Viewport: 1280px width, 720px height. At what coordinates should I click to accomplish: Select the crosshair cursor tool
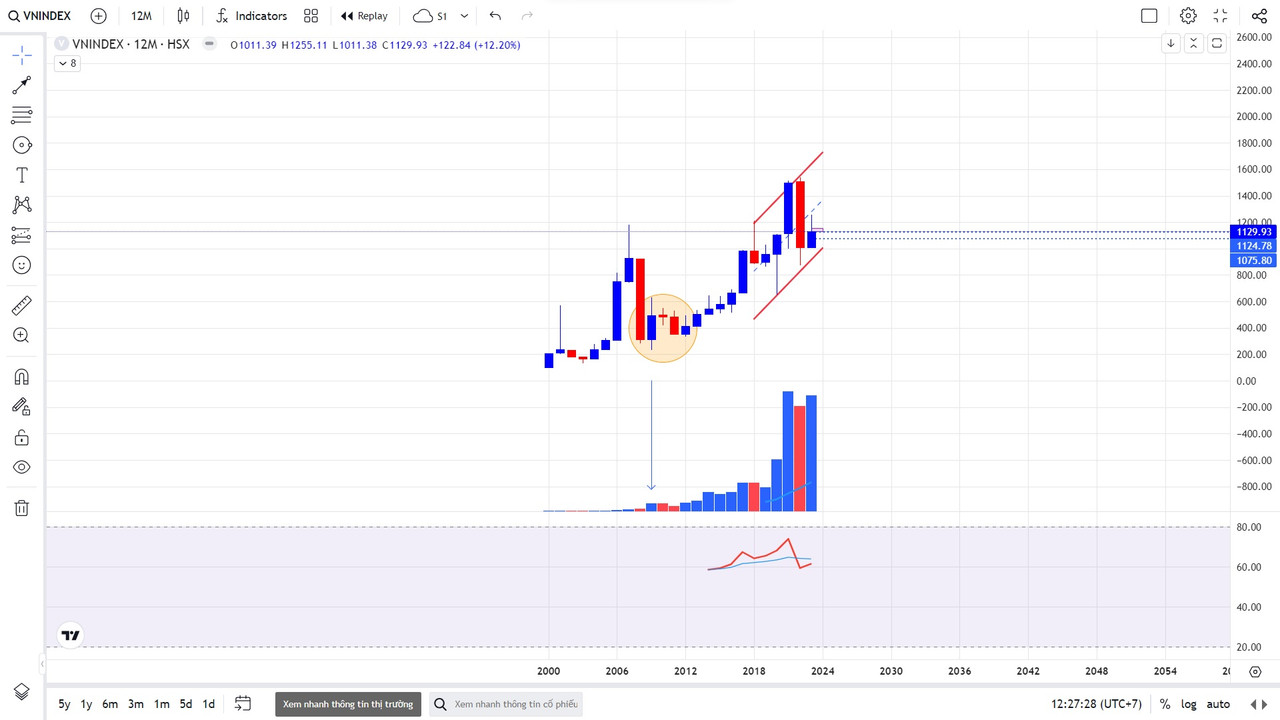coord(21,55)
